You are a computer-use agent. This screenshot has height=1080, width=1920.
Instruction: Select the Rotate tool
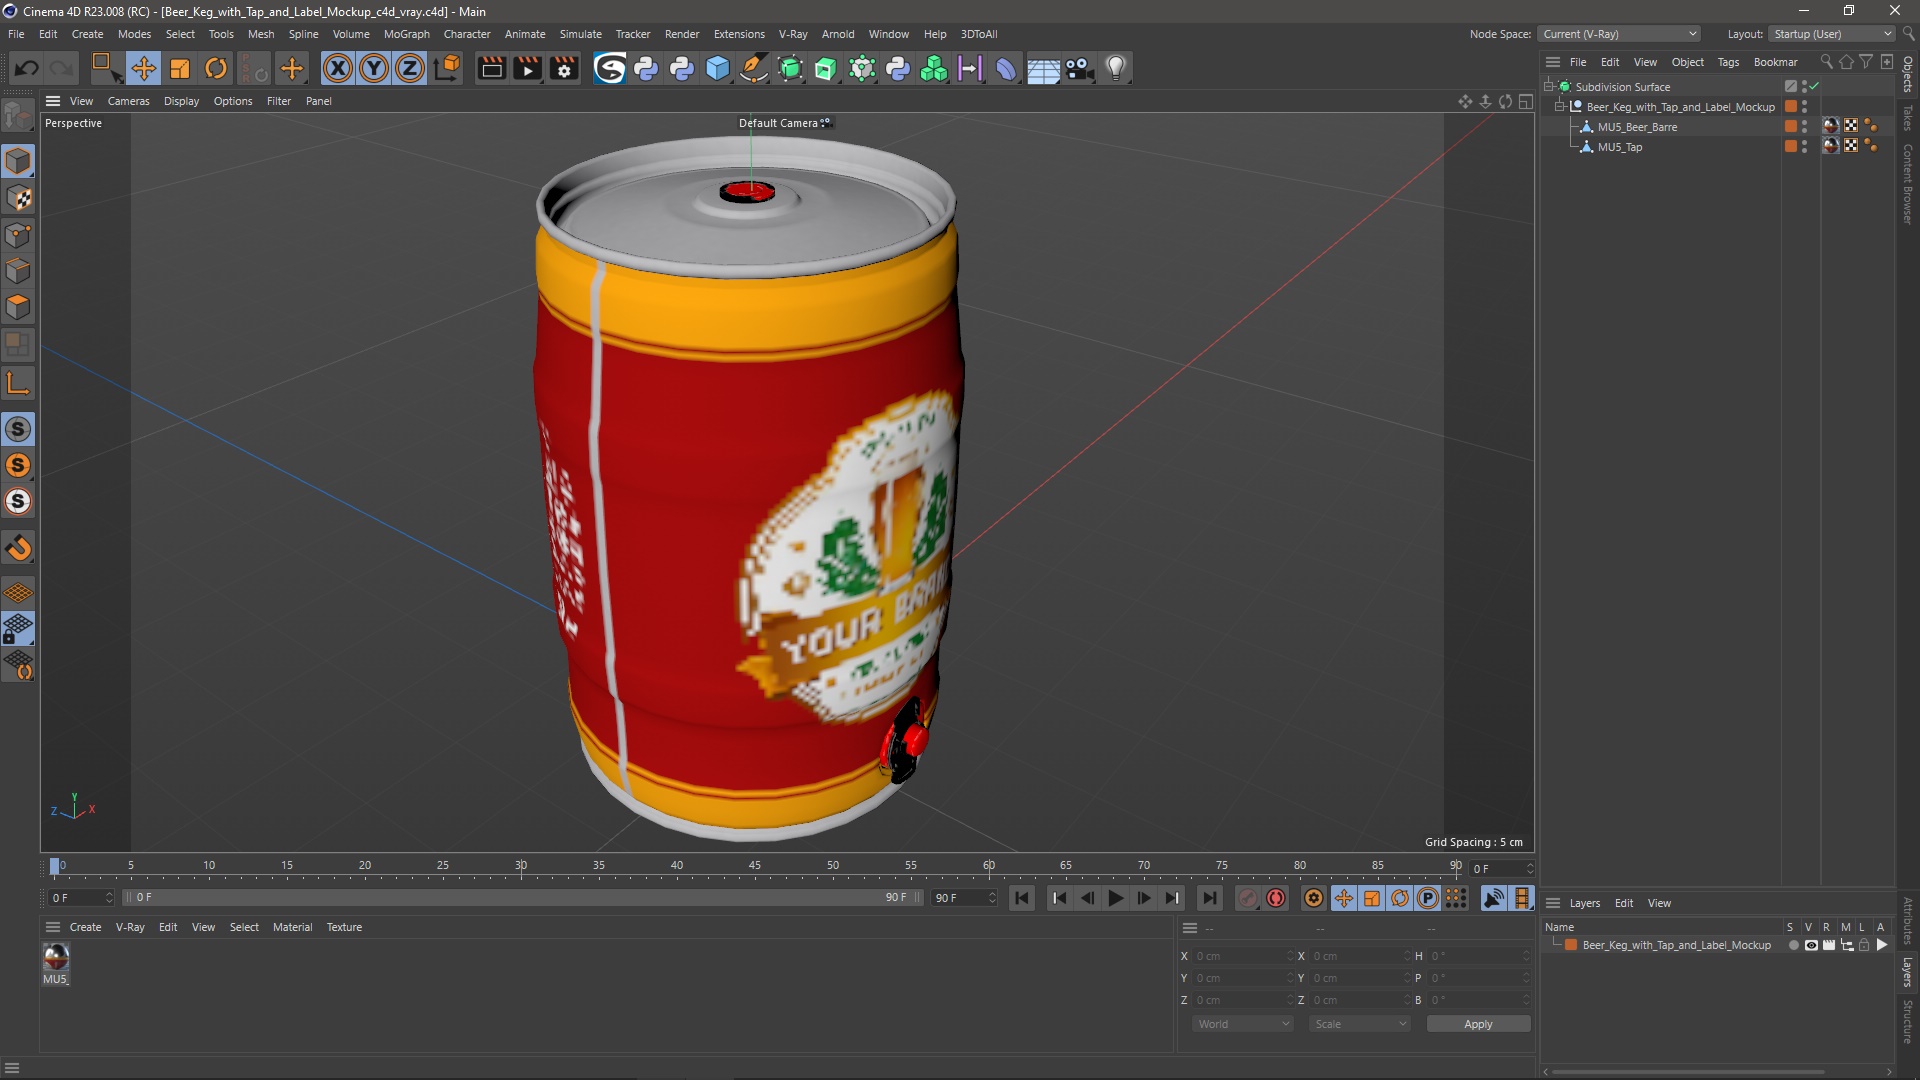(x=216, y=68)
